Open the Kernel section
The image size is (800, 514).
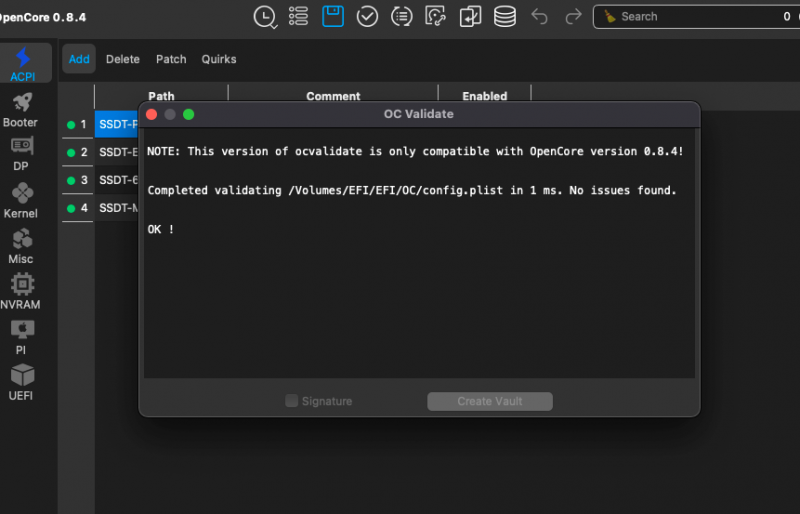(20, 201)
